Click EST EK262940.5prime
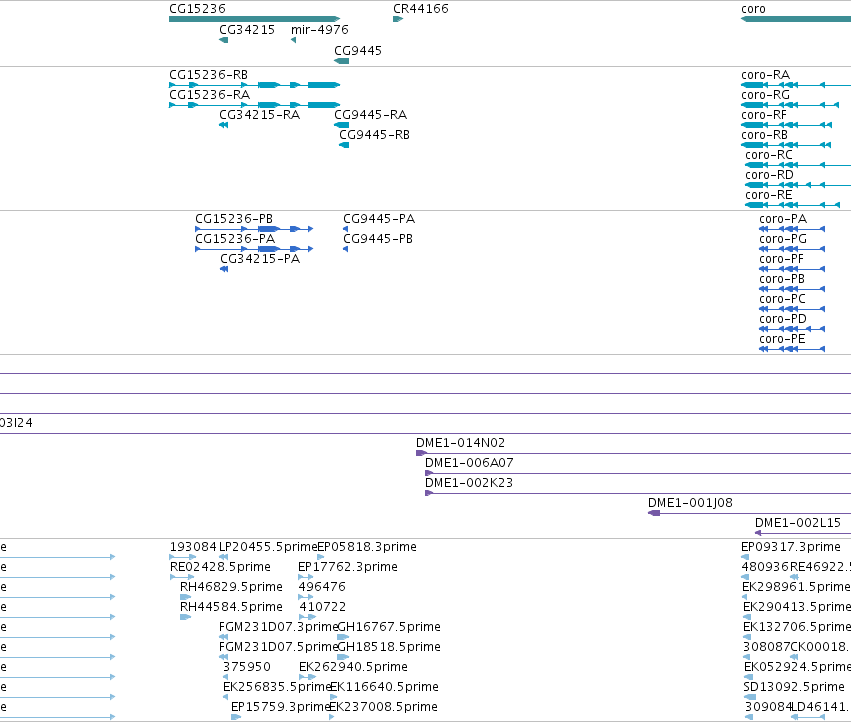Viewport: 851px width, 722px height. [307, 677]
